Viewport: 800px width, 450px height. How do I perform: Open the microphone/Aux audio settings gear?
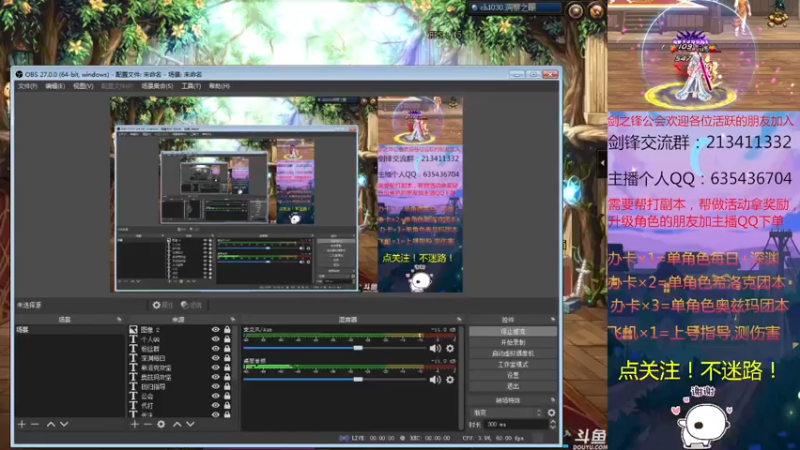coord(450,348)
